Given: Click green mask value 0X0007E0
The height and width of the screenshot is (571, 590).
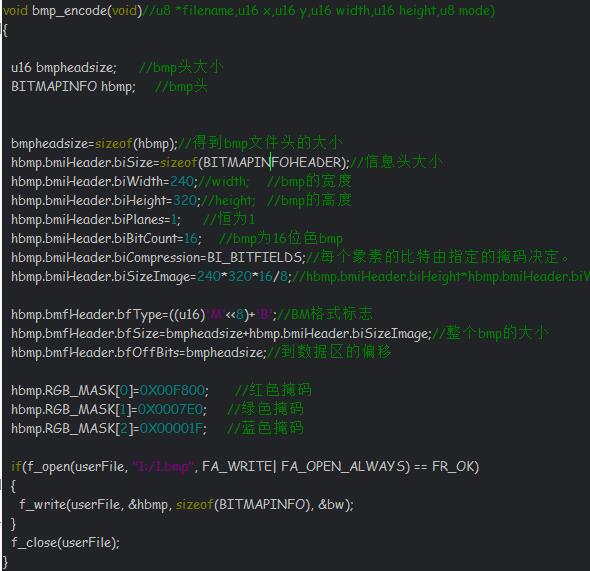Looking at the screenshot, I should click(170, 409).
